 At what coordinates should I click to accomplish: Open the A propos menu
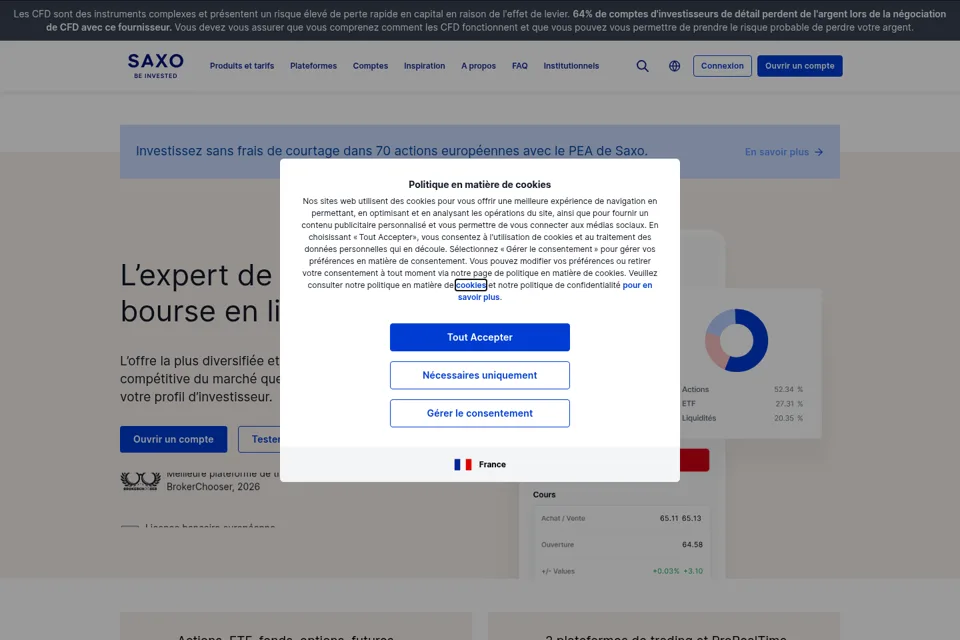[478, 66]
